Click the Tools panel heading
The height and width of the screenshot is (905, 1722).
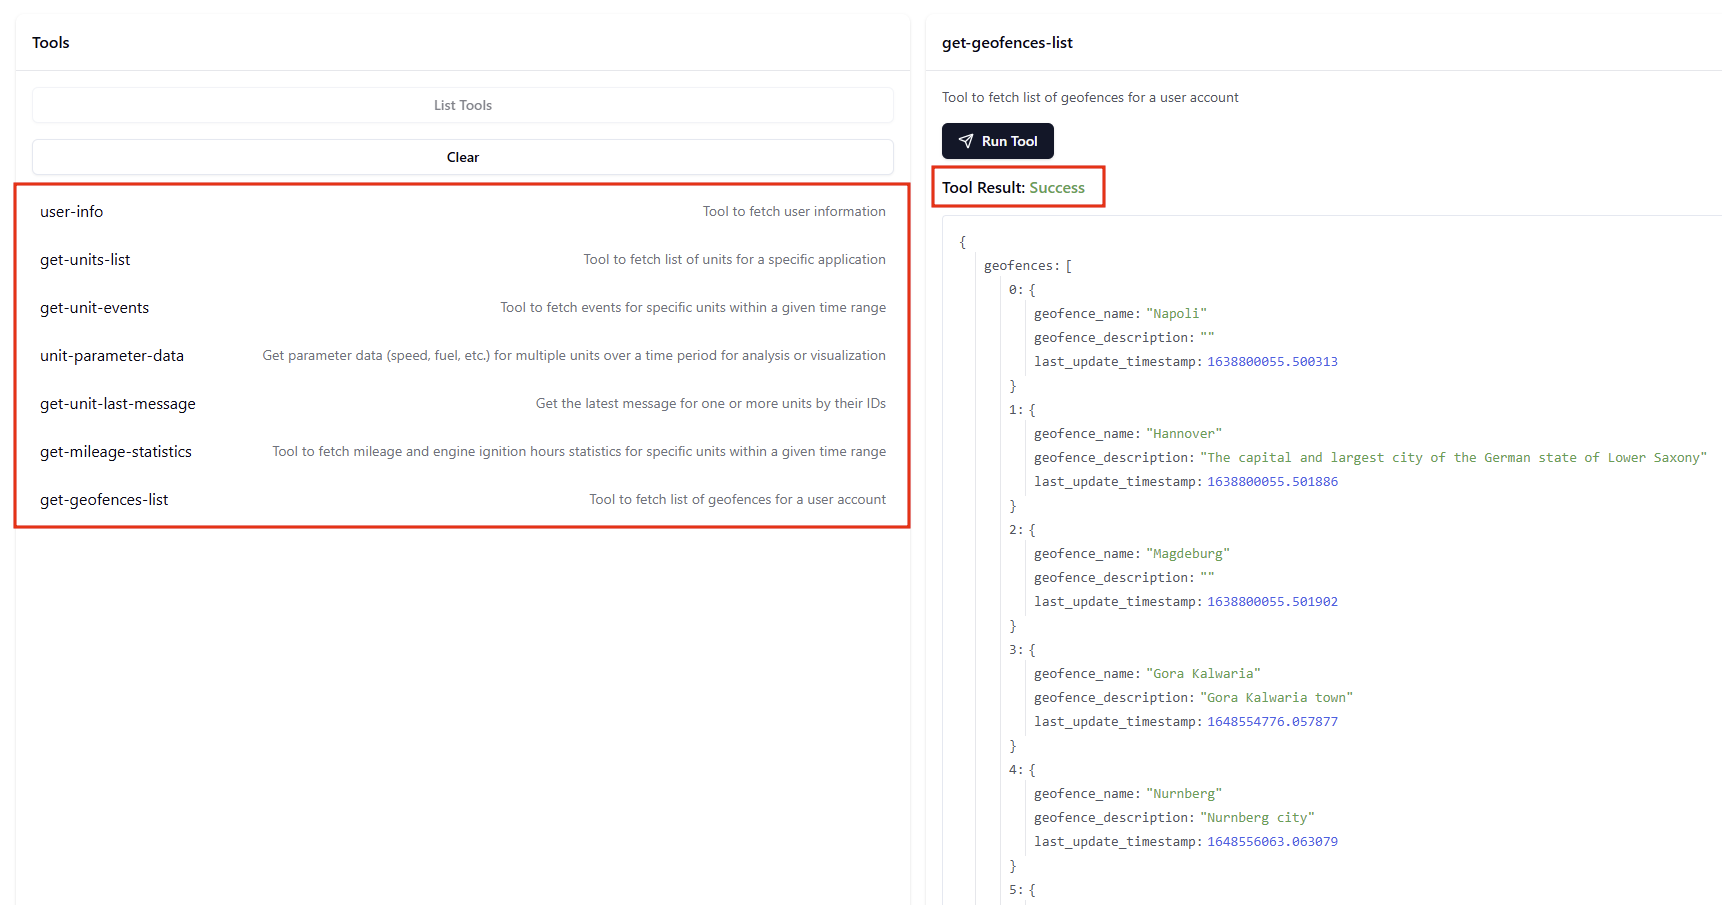[x=51, y=42]
